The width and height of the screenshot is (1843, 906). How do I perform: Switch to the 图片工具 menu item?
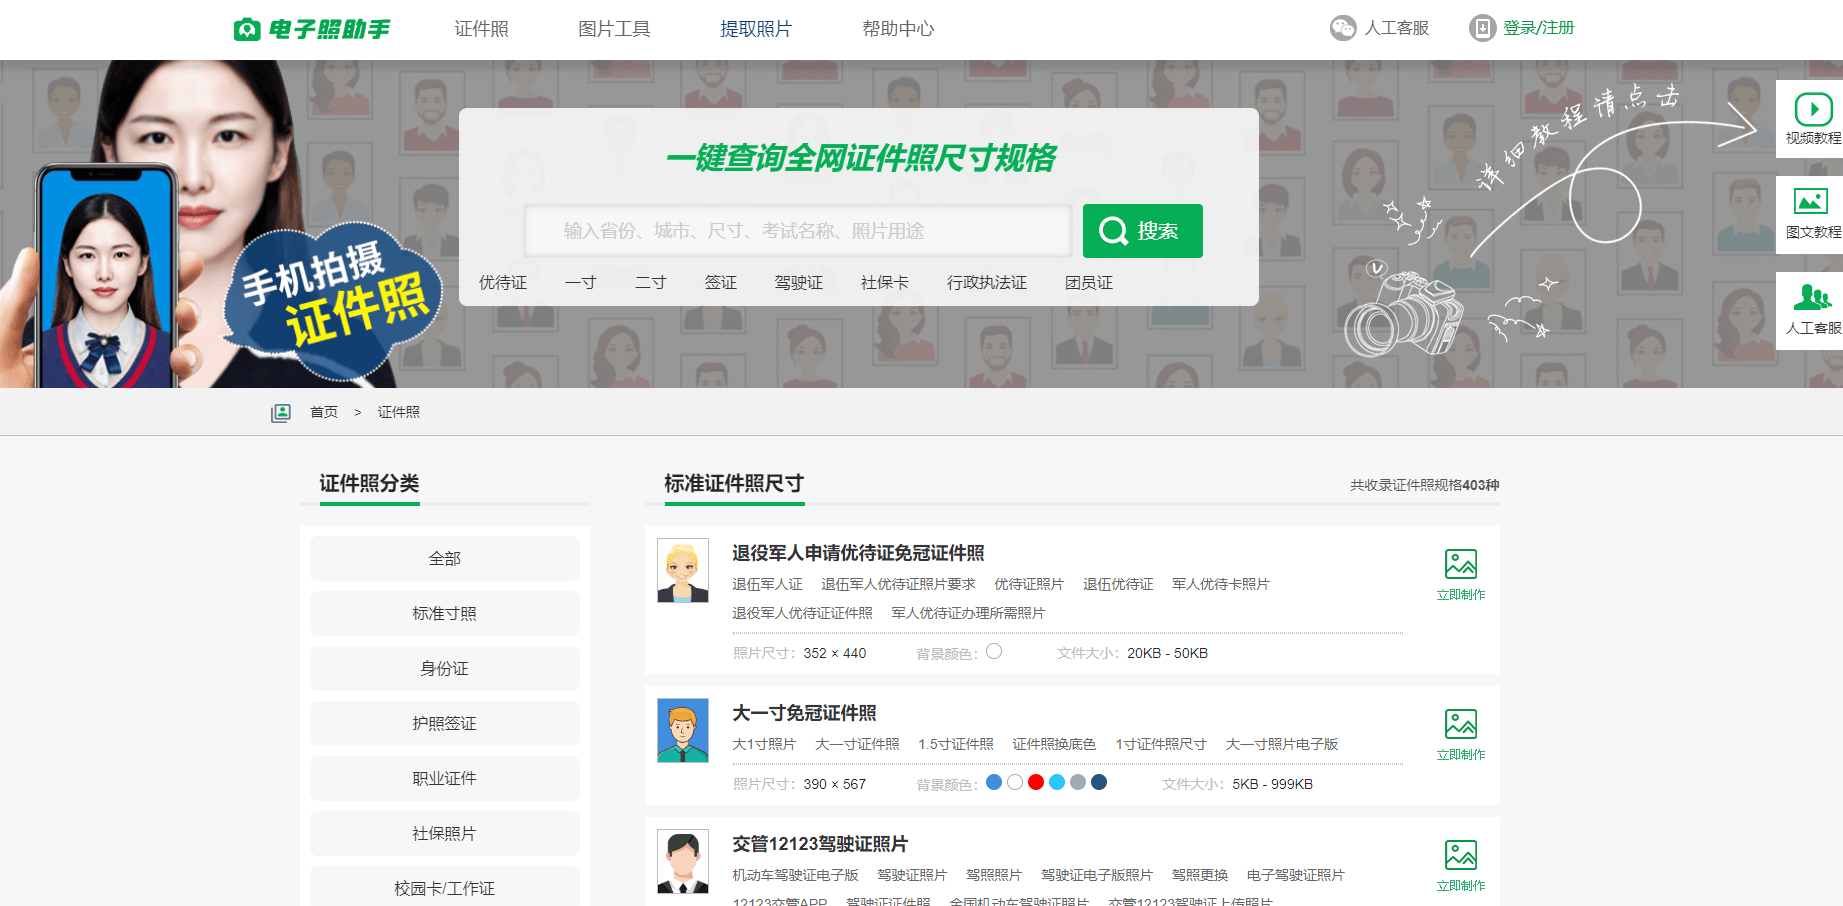click(x=613, y=28)
